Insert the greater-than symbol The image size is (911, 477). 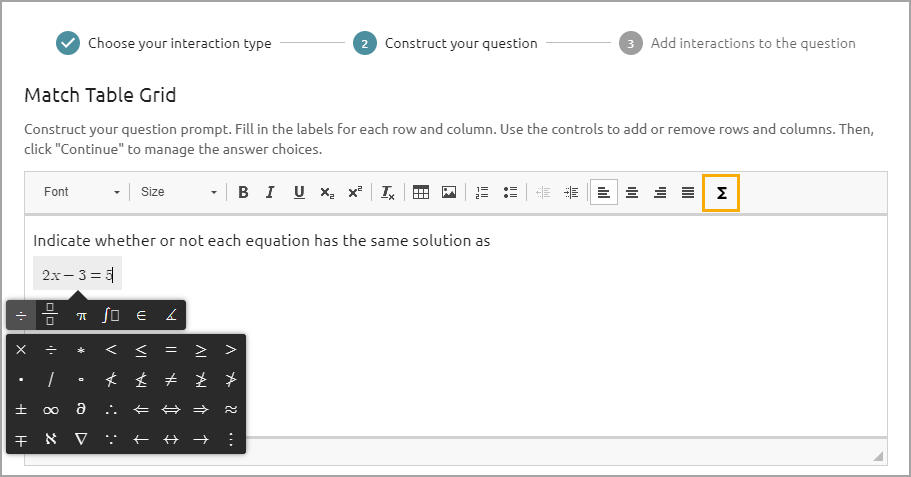(231, 349)
